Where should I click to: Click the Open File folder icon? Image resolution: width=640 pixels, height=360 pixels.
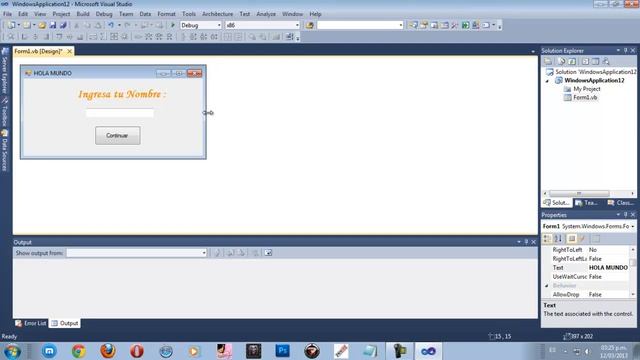42,25
